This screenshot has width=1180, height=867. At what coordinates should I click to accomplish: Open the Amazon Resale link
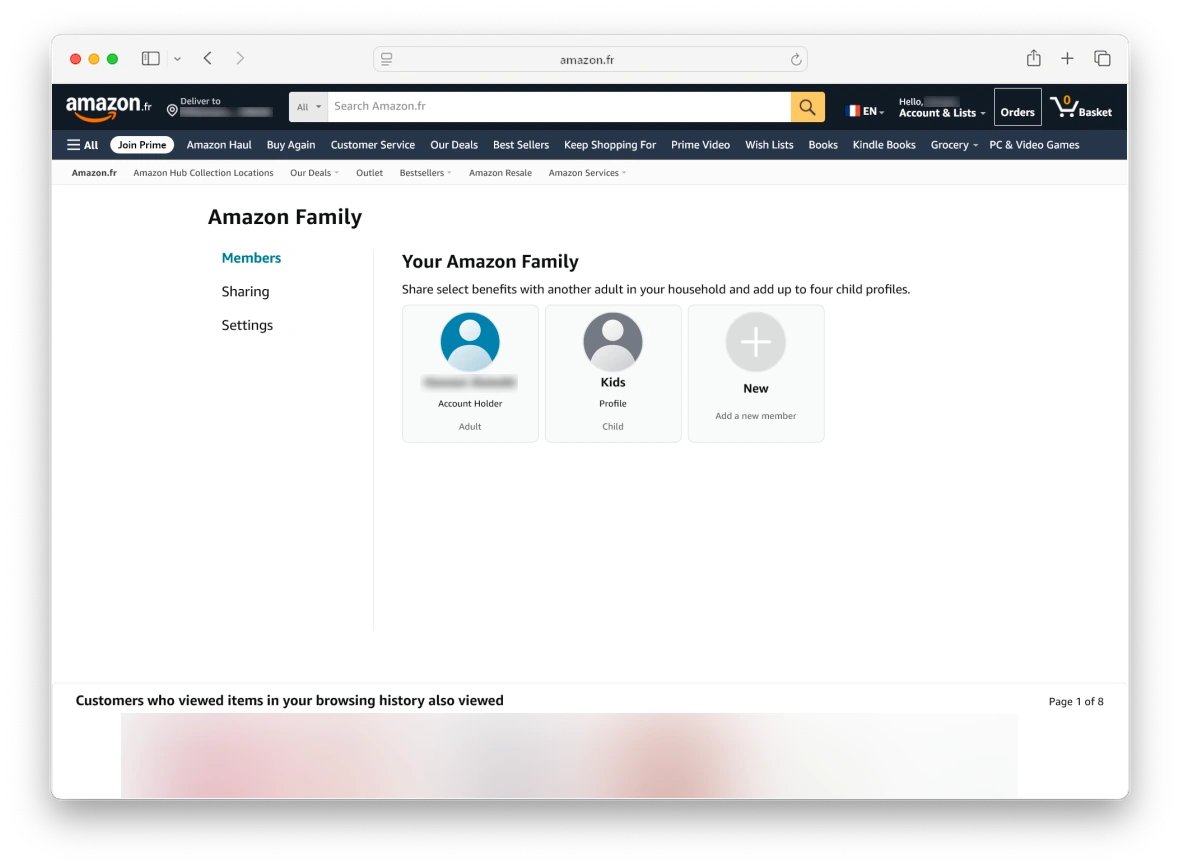click(500, 173)
